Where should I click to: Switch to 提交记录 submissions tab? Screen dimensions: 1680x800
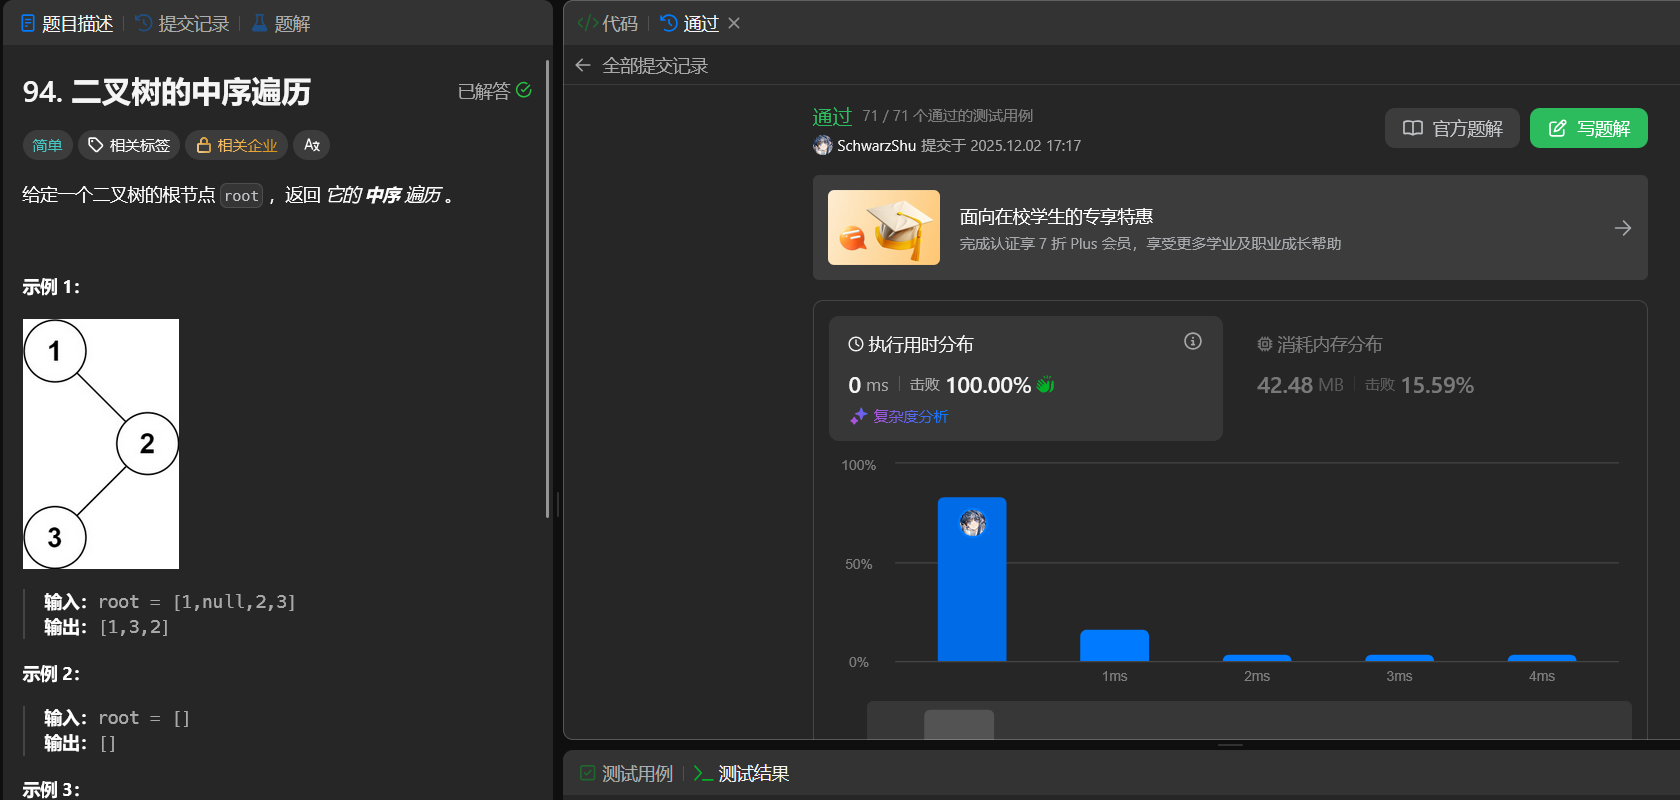183,23
